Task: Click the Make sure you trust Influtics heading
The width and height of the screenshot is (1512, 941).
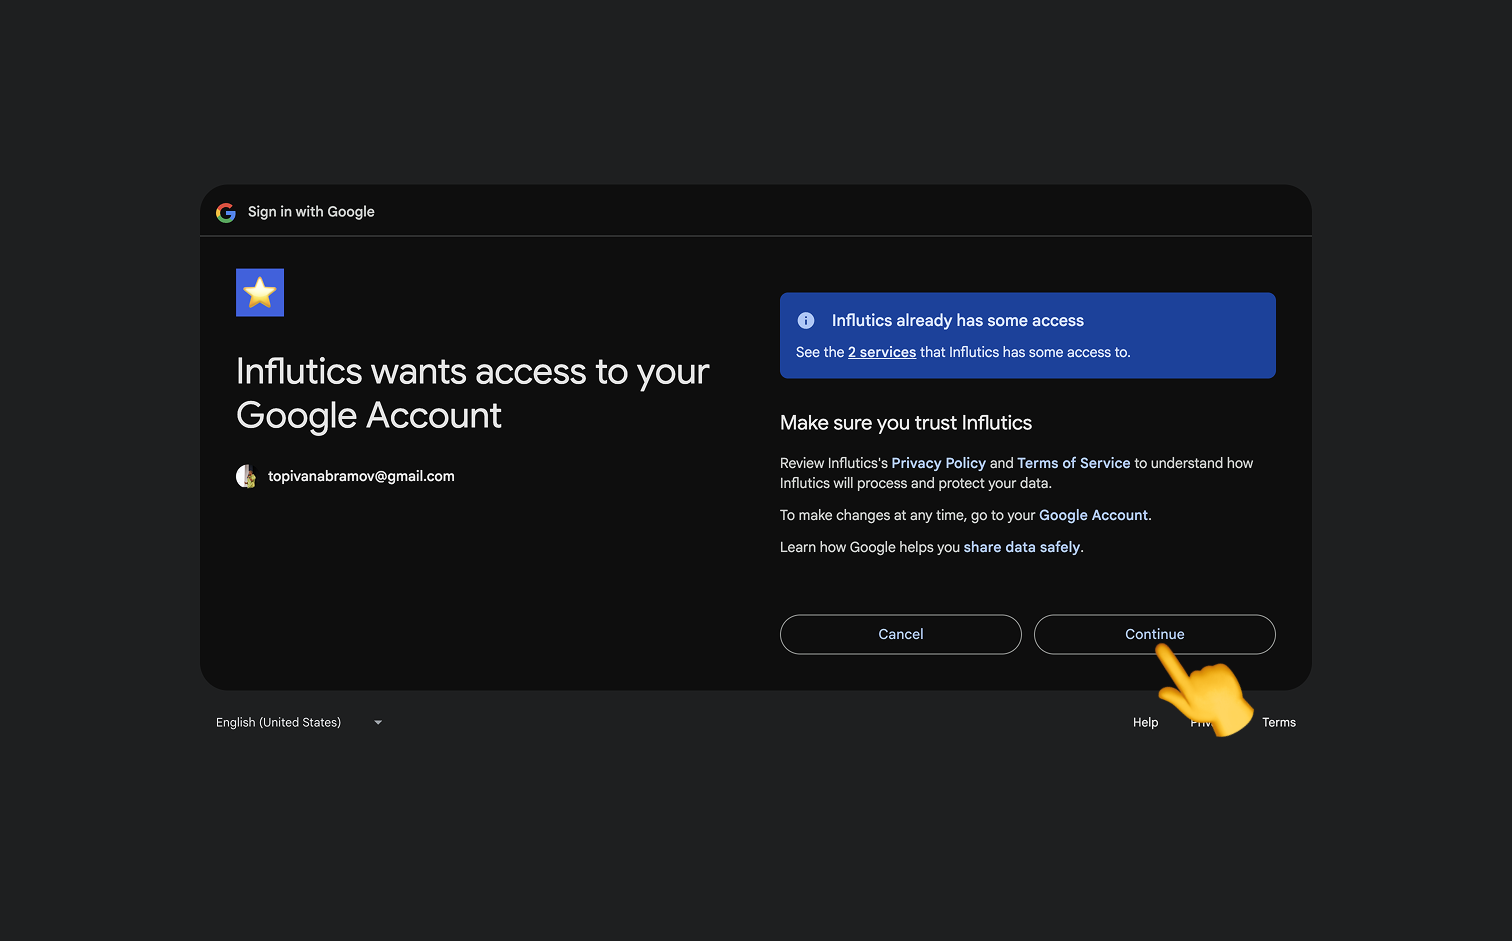Action: click(906, 423)
